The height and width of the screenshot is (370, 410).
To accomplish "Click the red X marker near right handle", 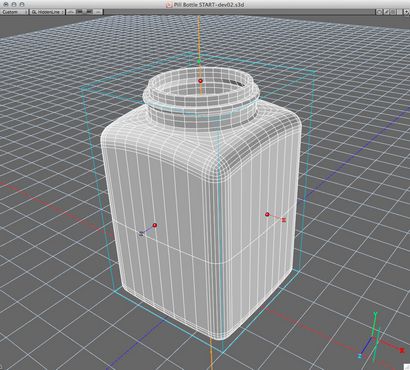I will point(284,220).
